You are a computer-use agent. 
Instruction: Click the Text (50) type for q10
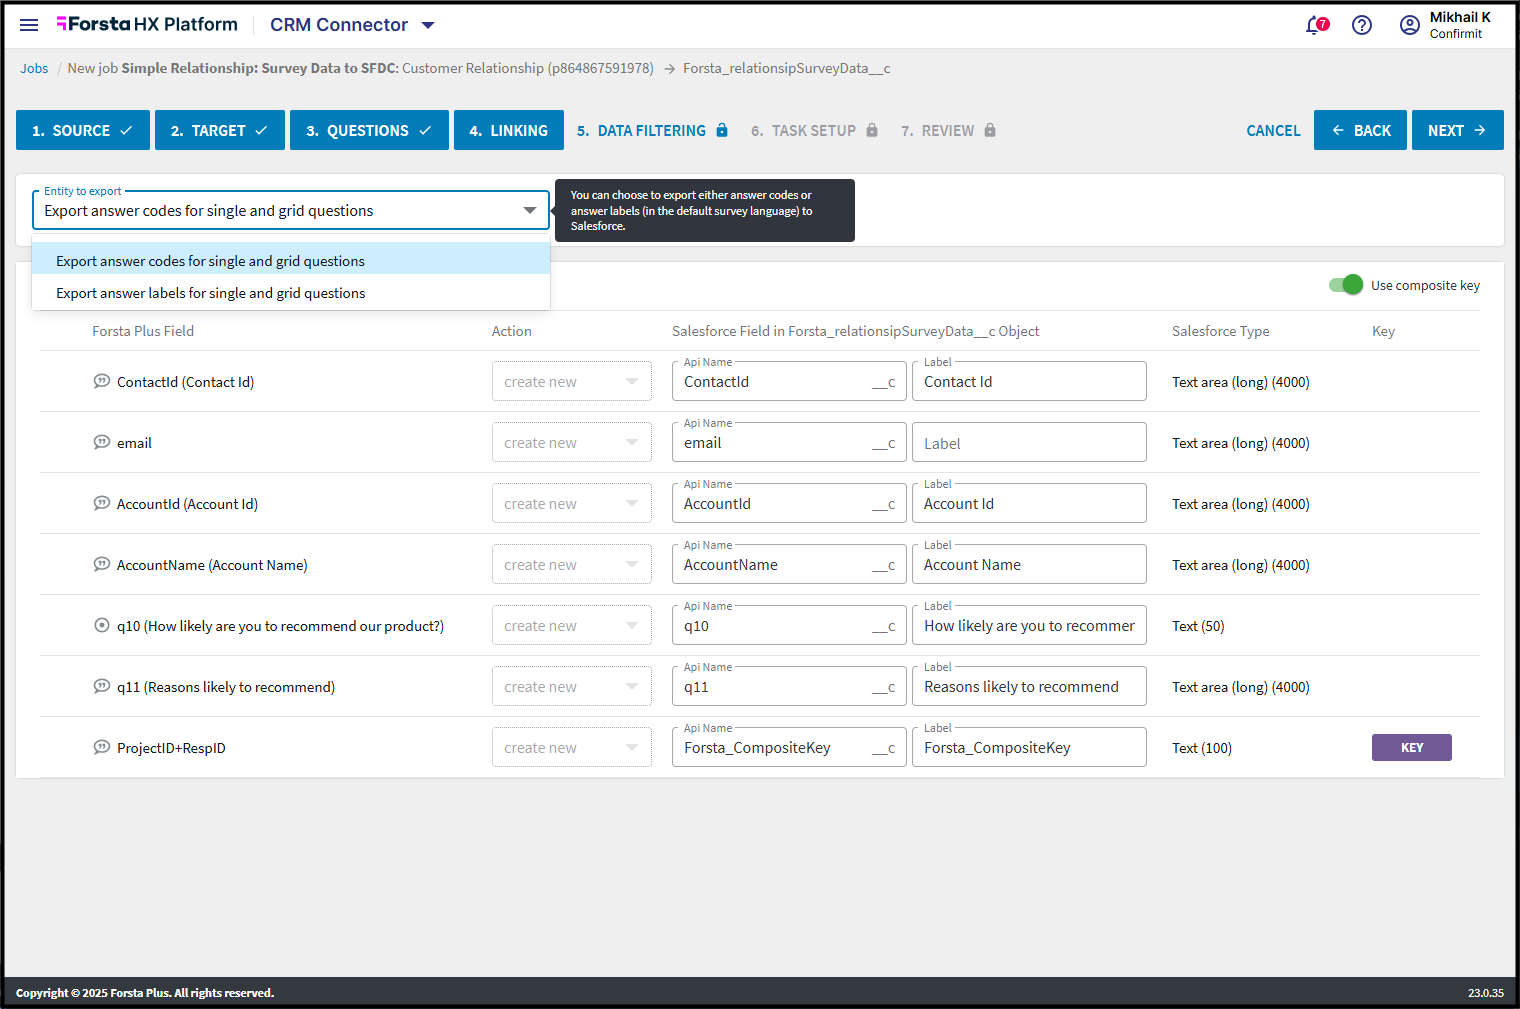coord(1198,626)
